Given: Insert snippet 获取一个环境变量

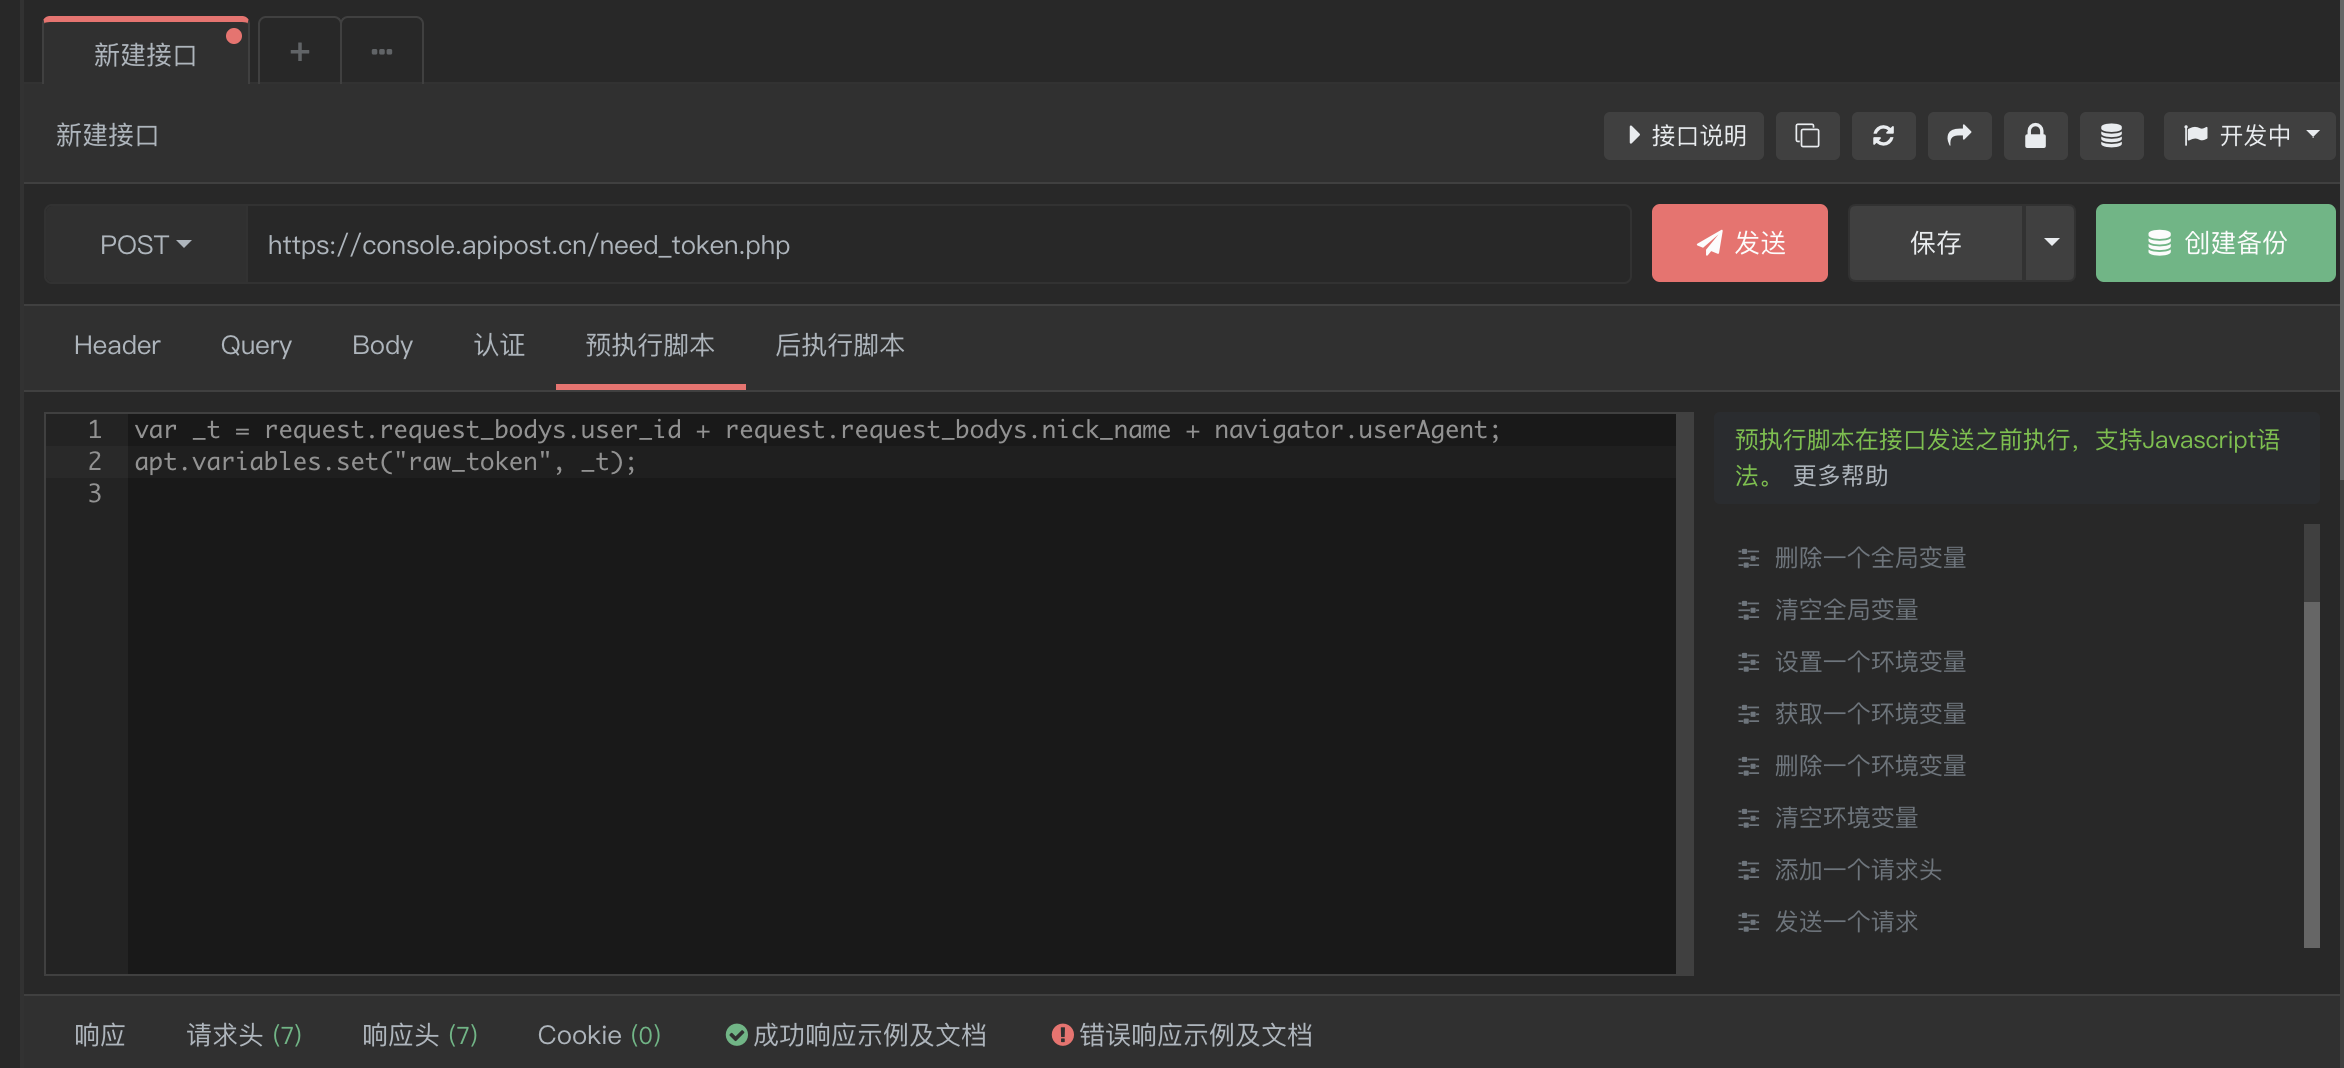Looking at the screenshot, I should pos(1870,714).
